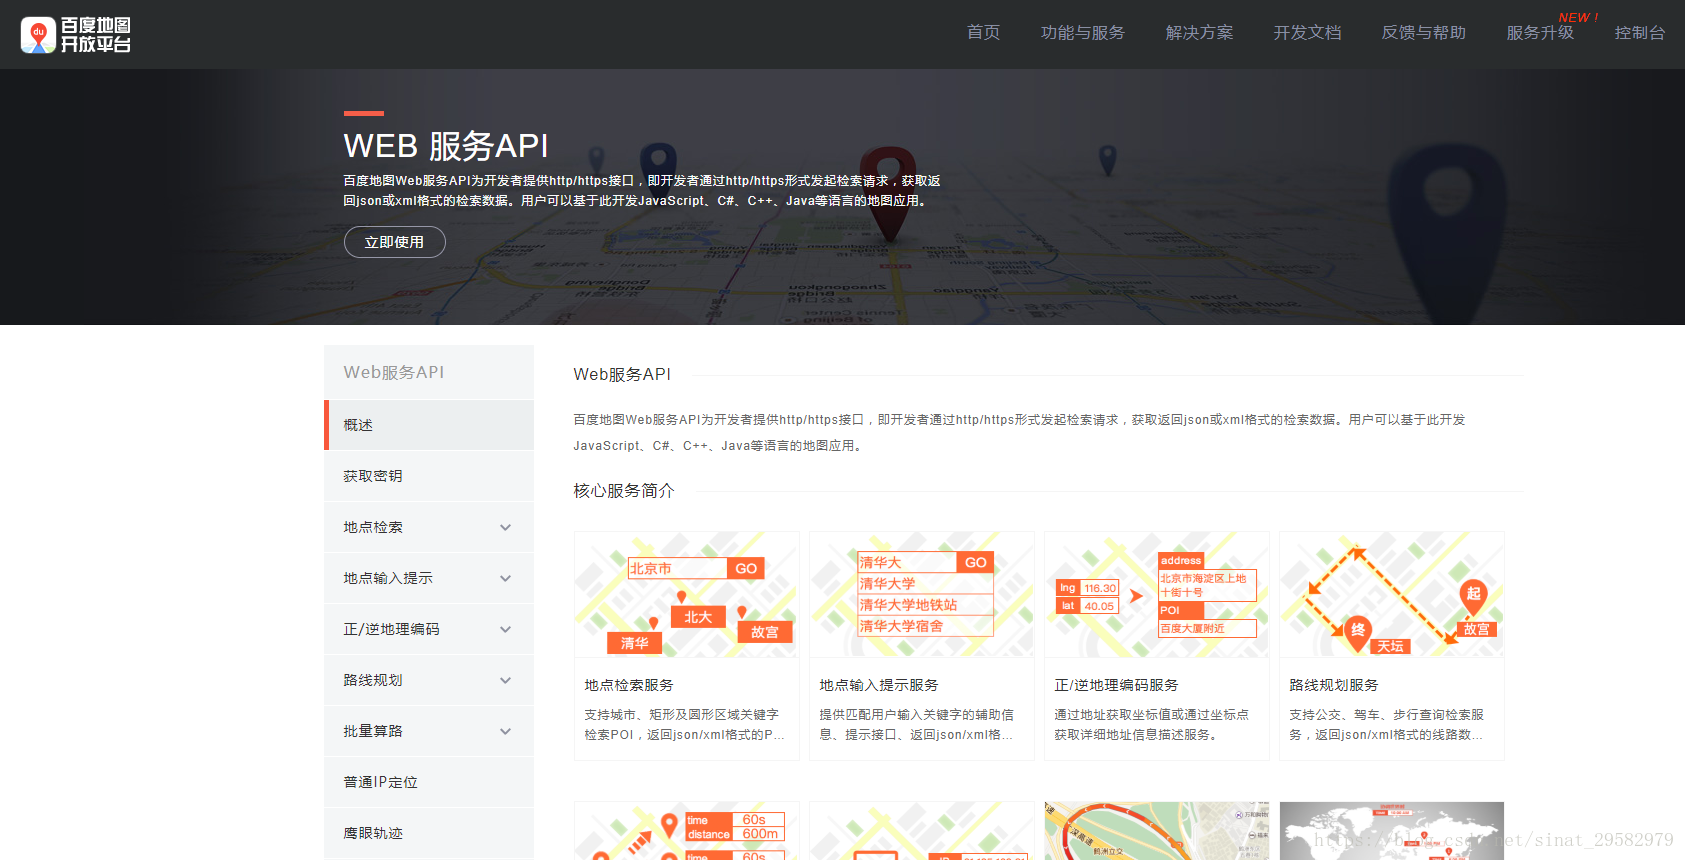Click the world map thumbnail
Image resolution: width=1685 pixels, height=860 pixels.
click(1392, 831)
